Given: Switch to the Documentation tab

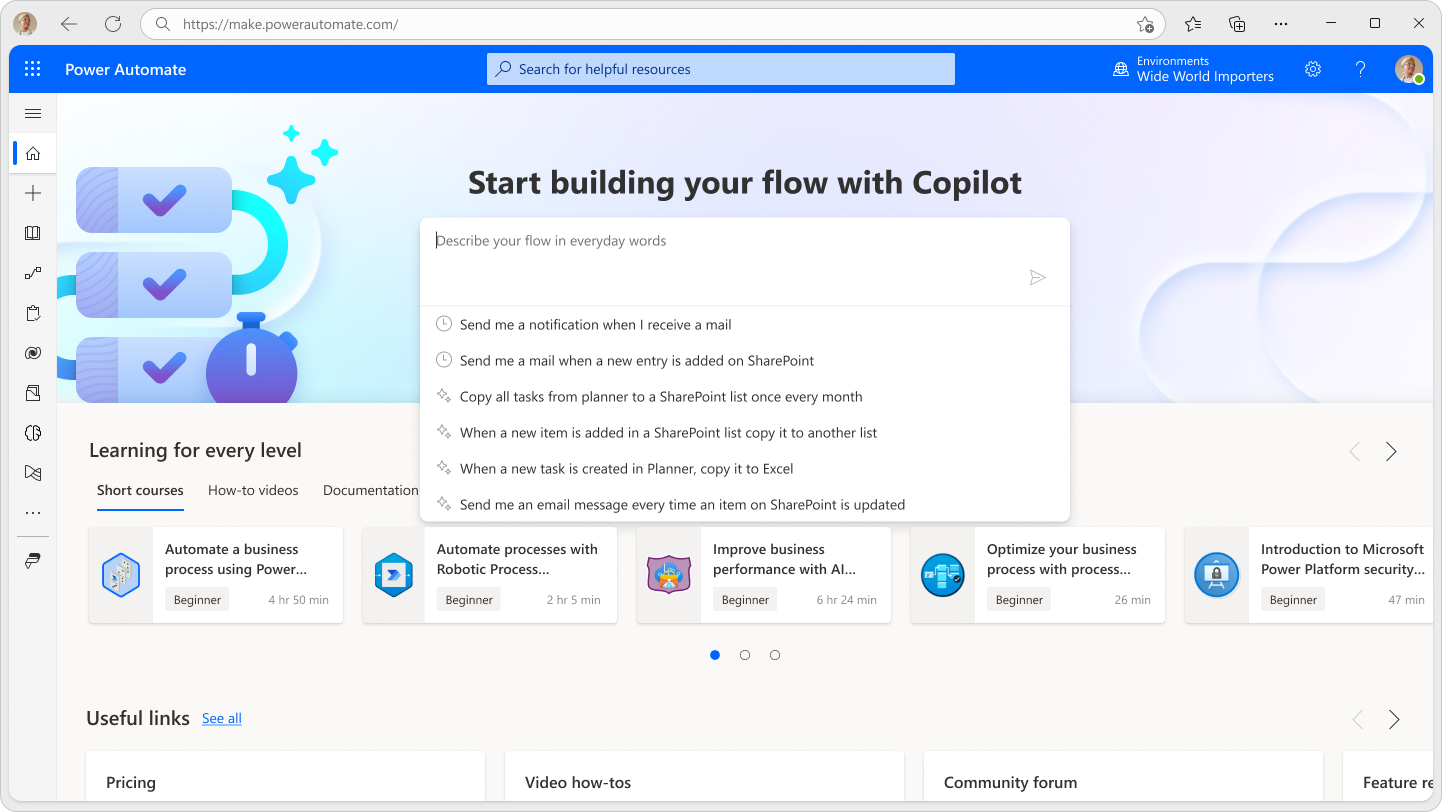Looking at the screenshot, I should pyautogui.click(x=370, y=491).
